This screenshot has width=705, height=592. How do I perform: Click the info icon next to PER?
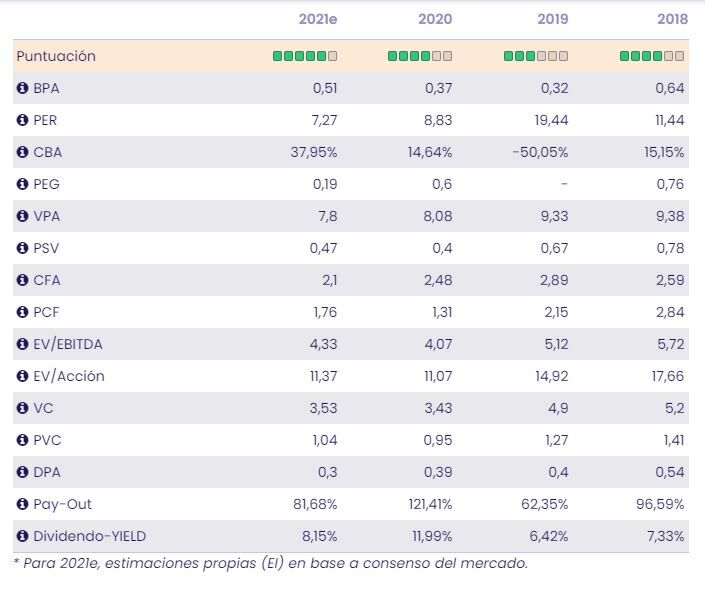pos(23,120)
